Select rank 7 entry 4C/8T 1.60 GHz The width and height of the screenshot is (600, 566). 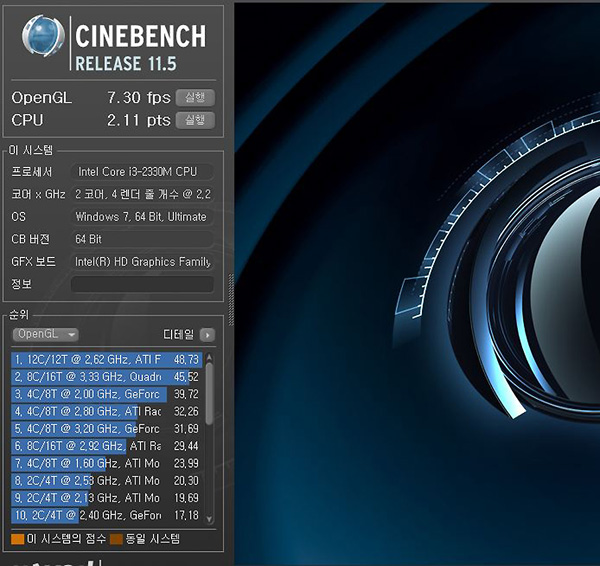(x=107, y=463)
